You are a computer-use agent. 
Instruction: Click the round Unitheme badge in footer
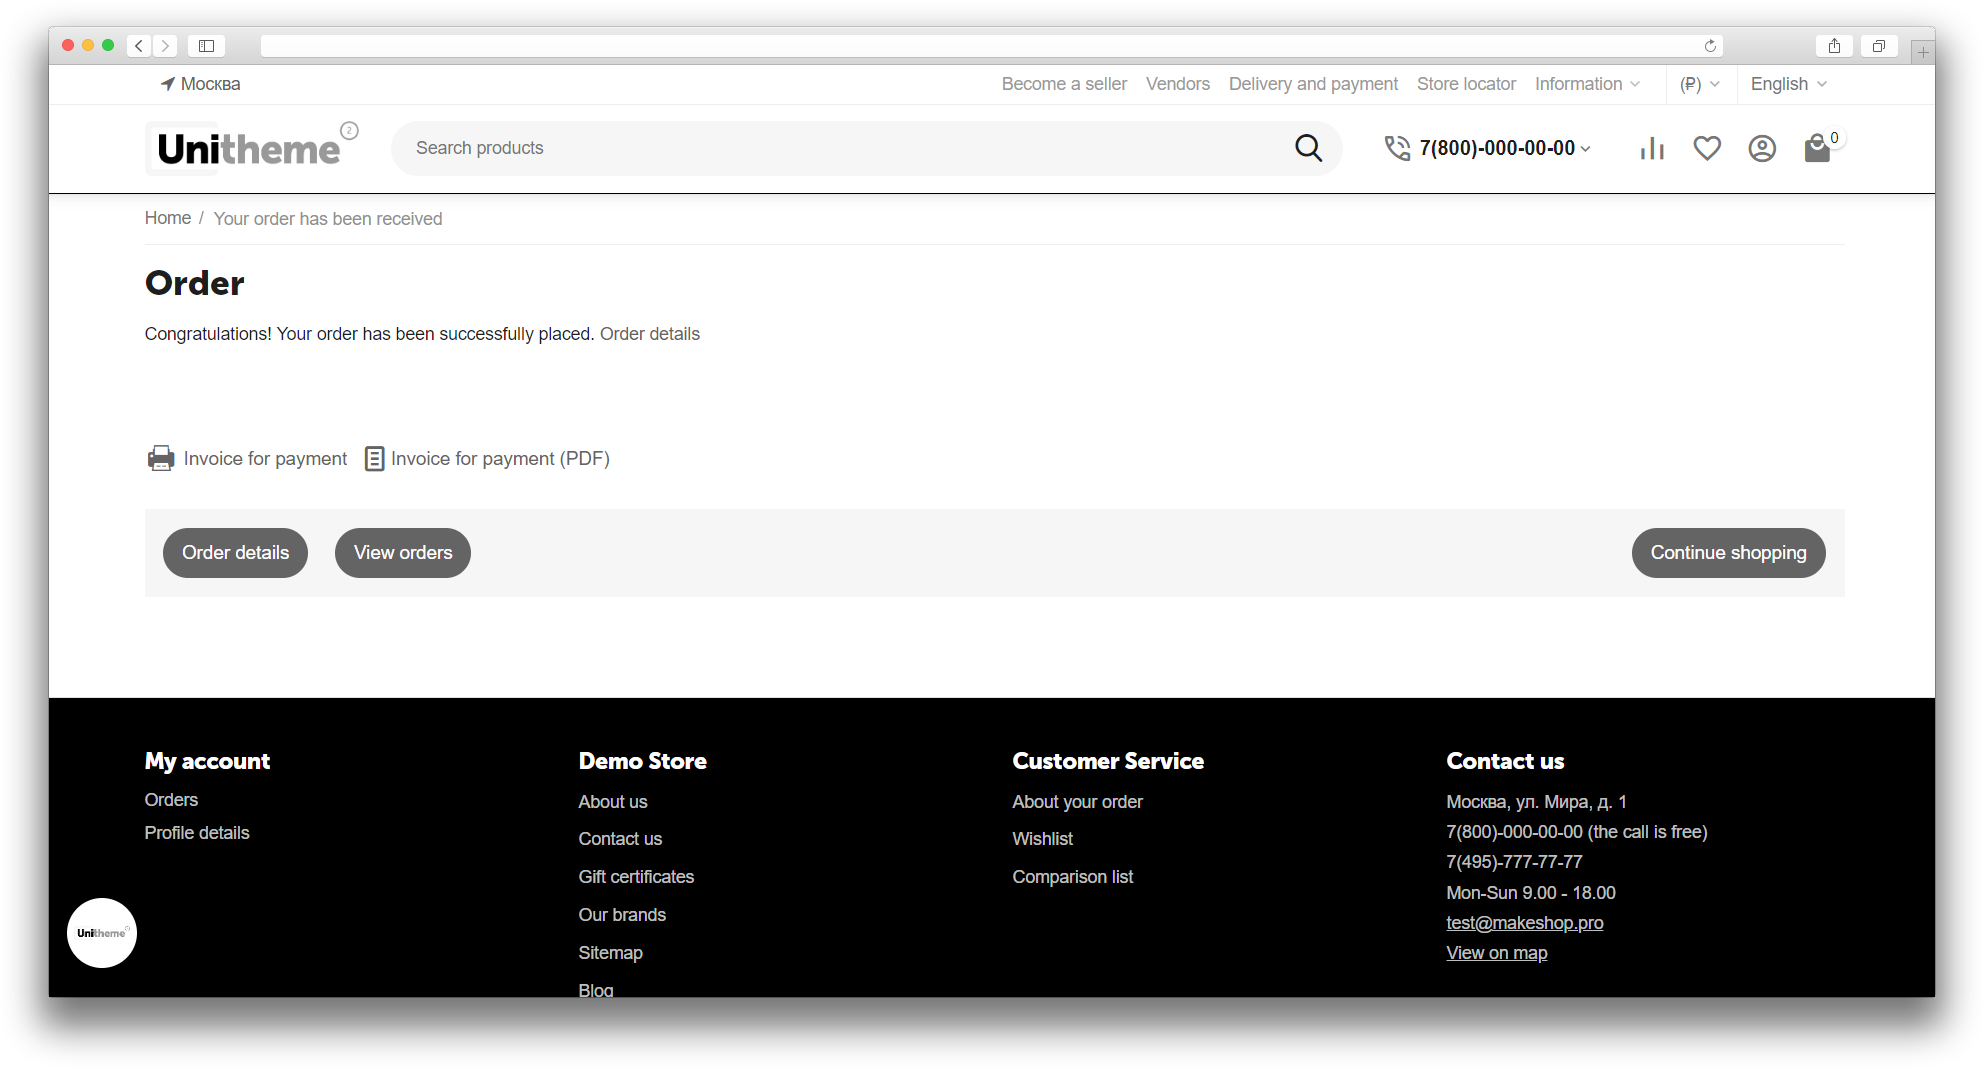pyautogui.click(x=102, y=933)
